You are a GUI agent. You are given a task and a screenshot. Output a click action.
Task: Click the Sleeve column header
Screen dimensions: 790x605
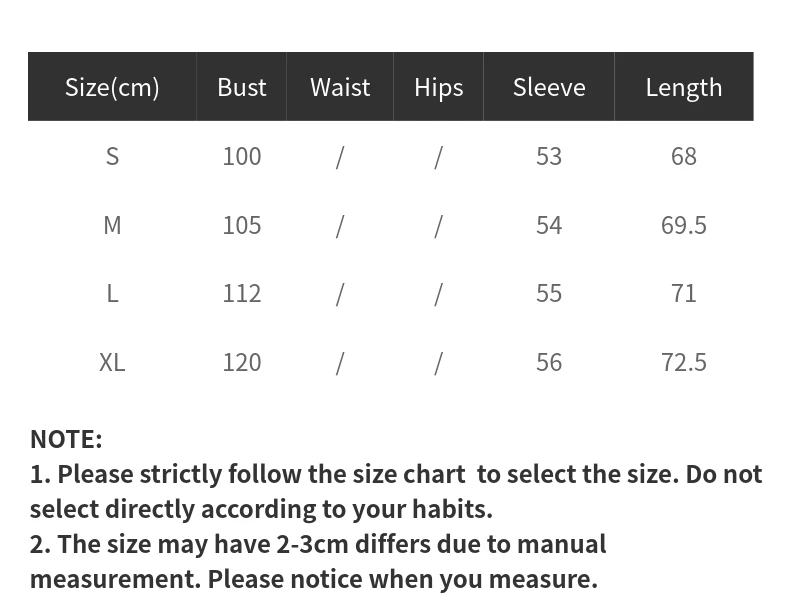pyautogui.click(x=549, y=87)
